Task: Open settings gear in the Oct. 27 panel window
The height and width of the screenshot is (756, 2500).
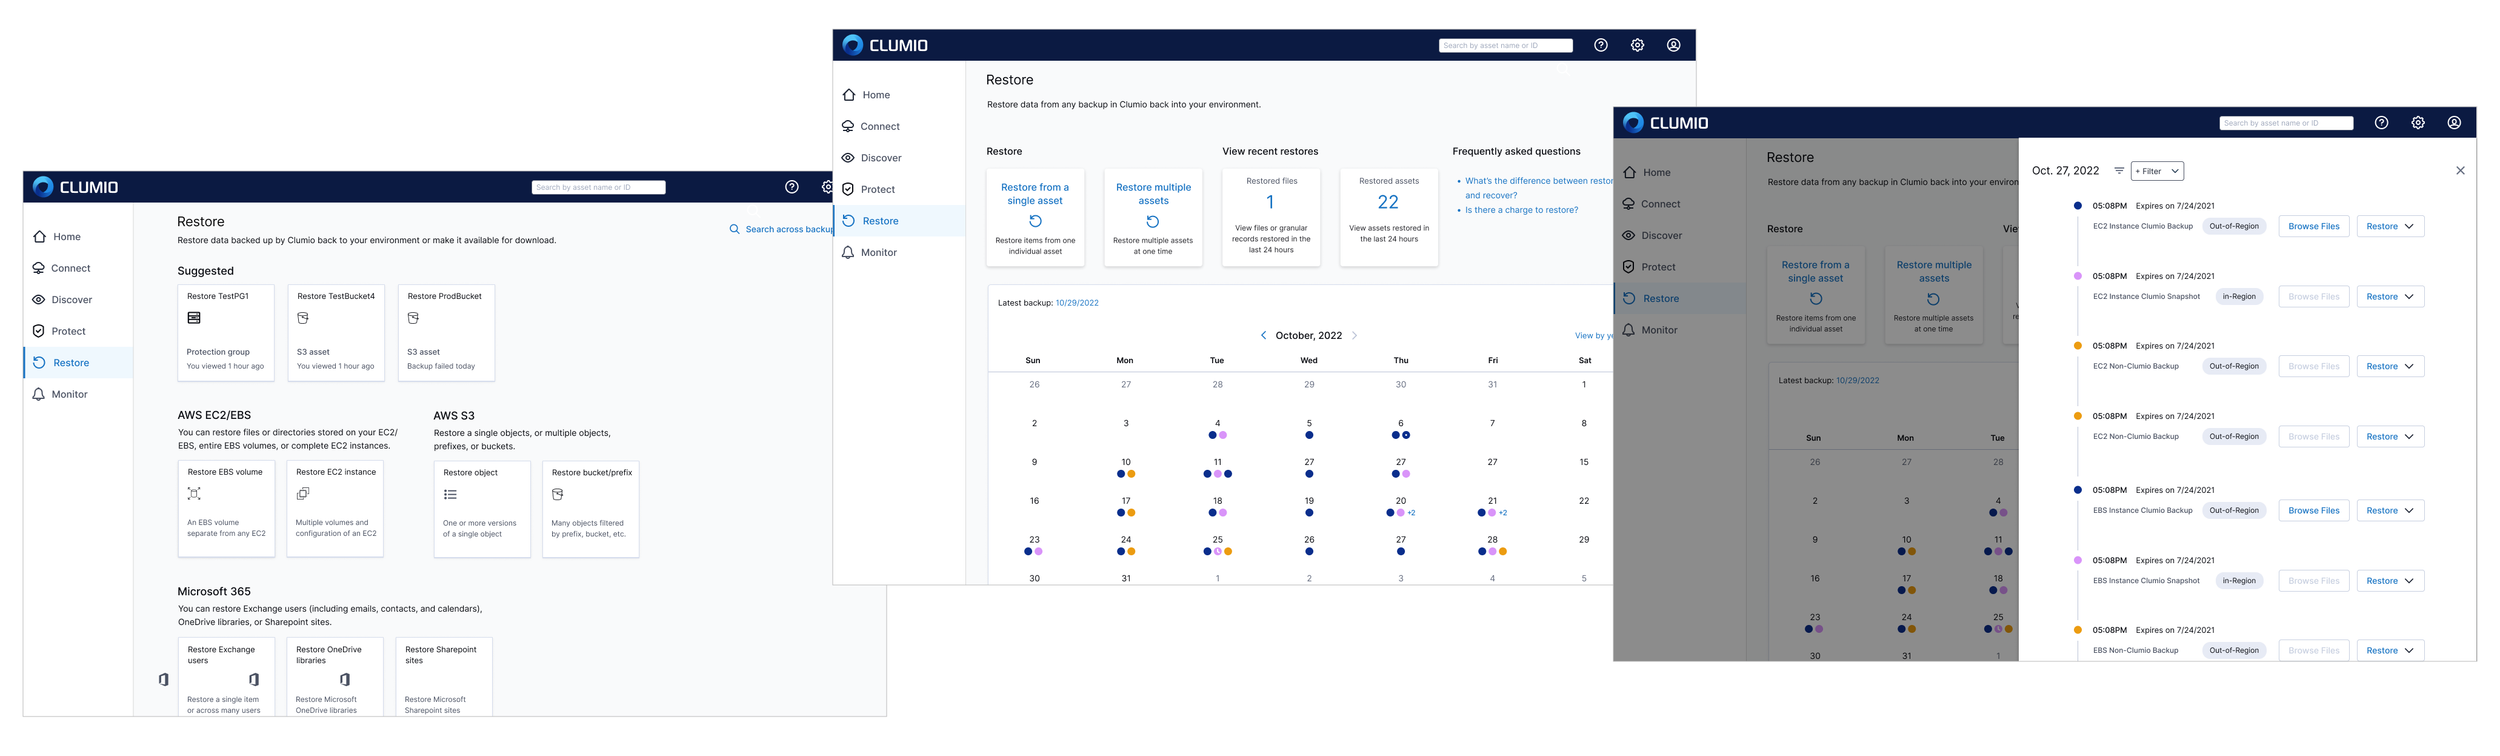Action: click(2418, 123)
